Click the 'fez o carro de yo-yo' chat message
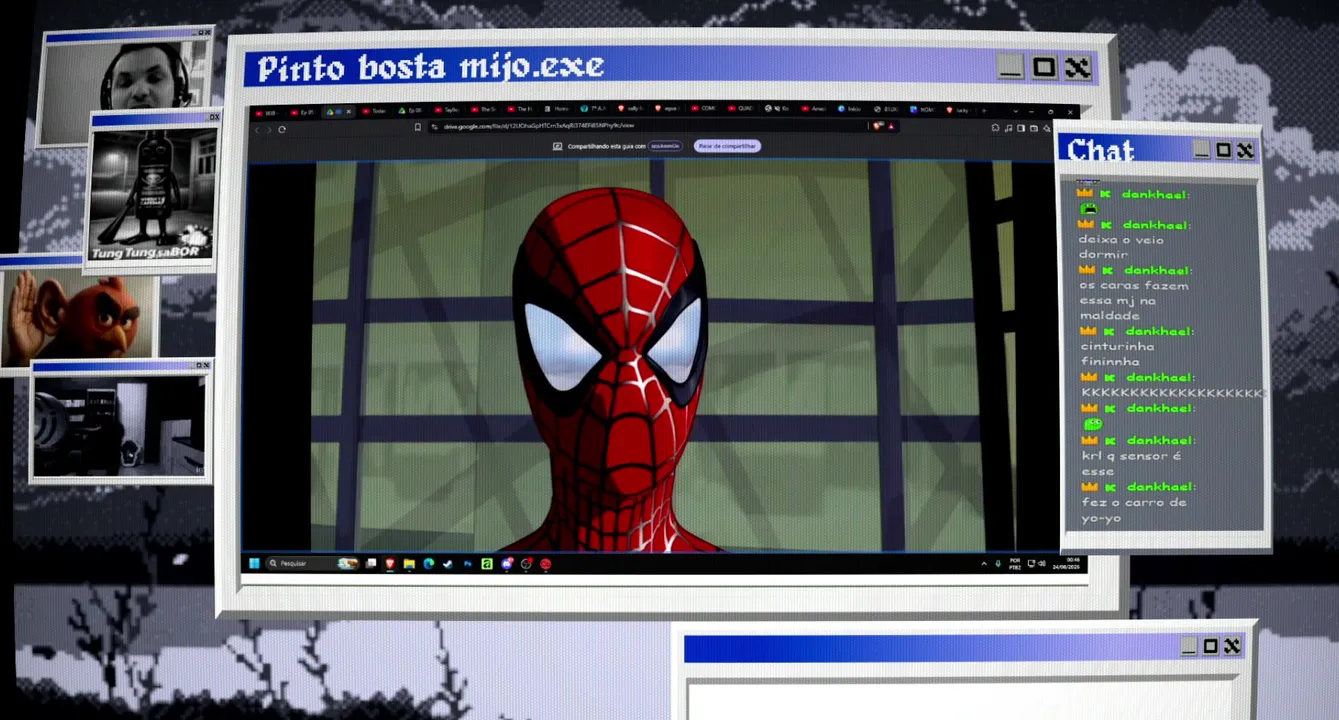 [1133, 510]
